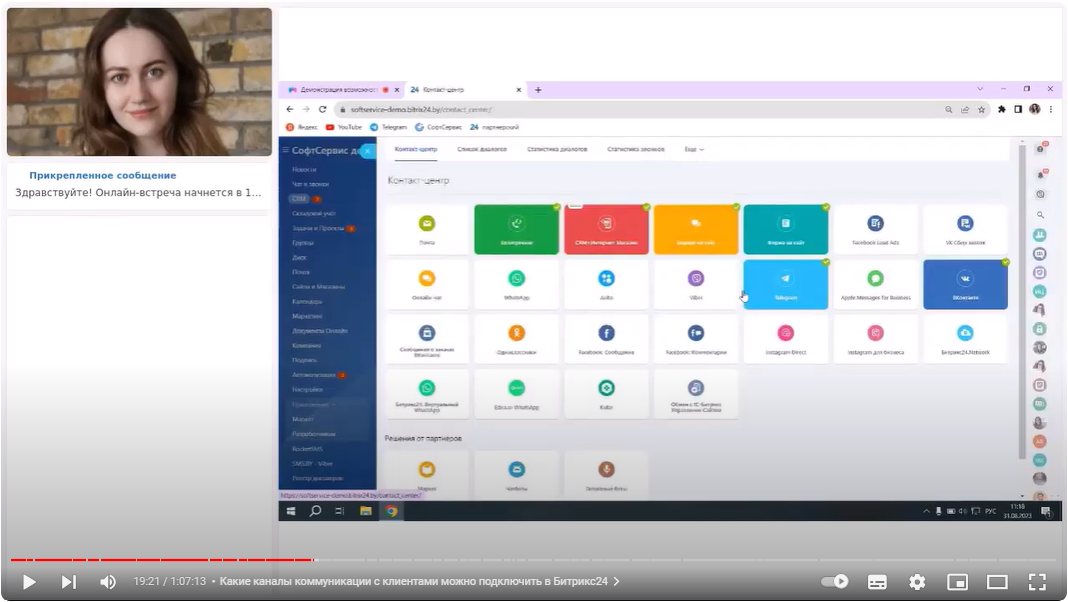Mute the video with the volume icon
Viewport: 1068px width, 602px height.
point(108,581)
